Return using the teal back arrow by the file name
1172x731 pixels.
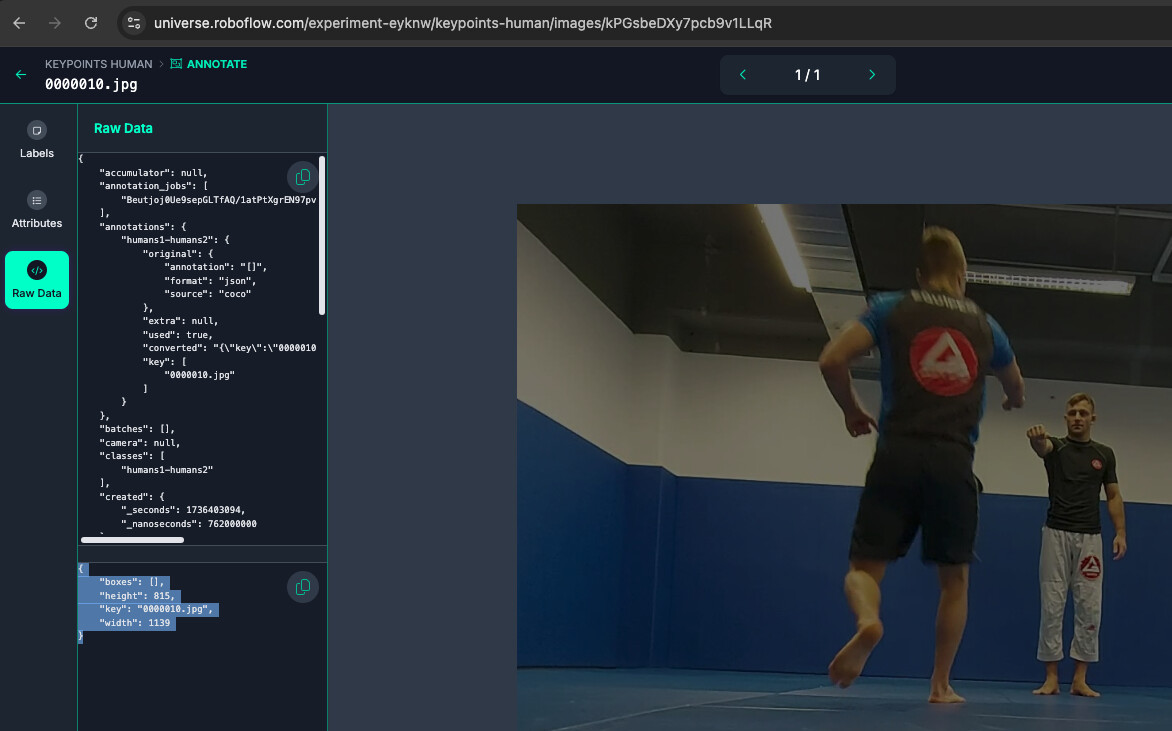pos(21,75)
